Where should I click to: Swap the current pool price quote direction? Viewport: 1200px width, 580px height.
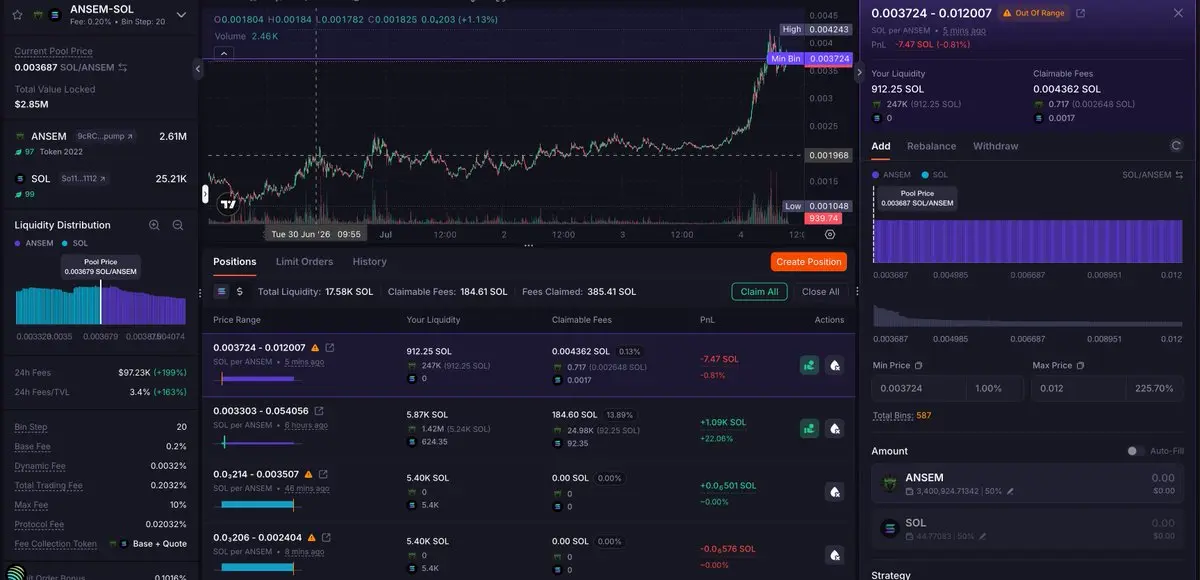pos(122,67)
